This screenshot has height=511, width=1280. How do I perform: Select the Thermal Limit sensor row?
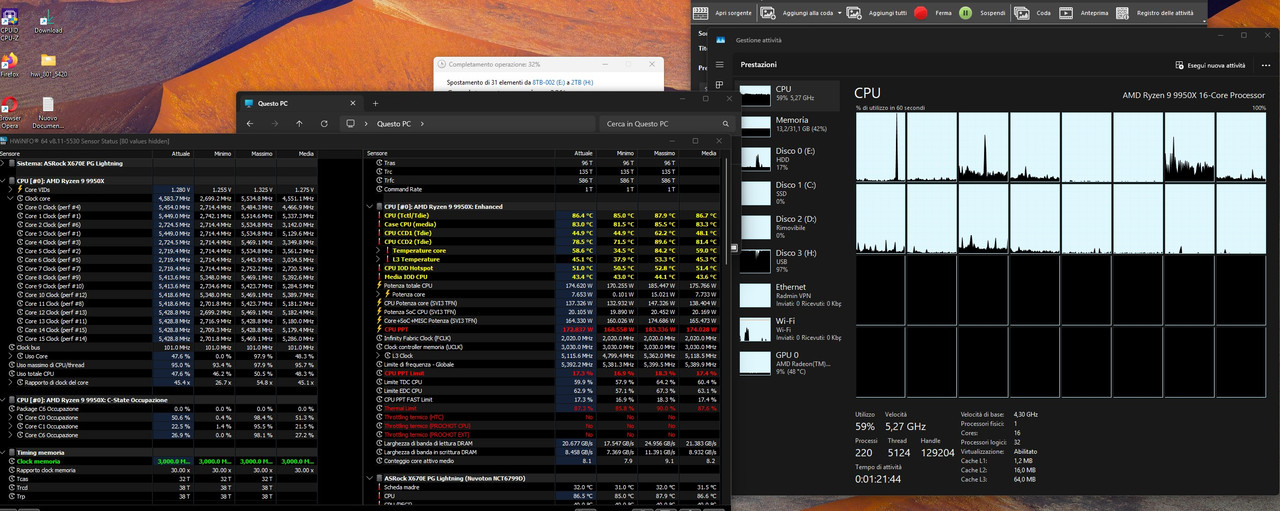click(547, 408)
